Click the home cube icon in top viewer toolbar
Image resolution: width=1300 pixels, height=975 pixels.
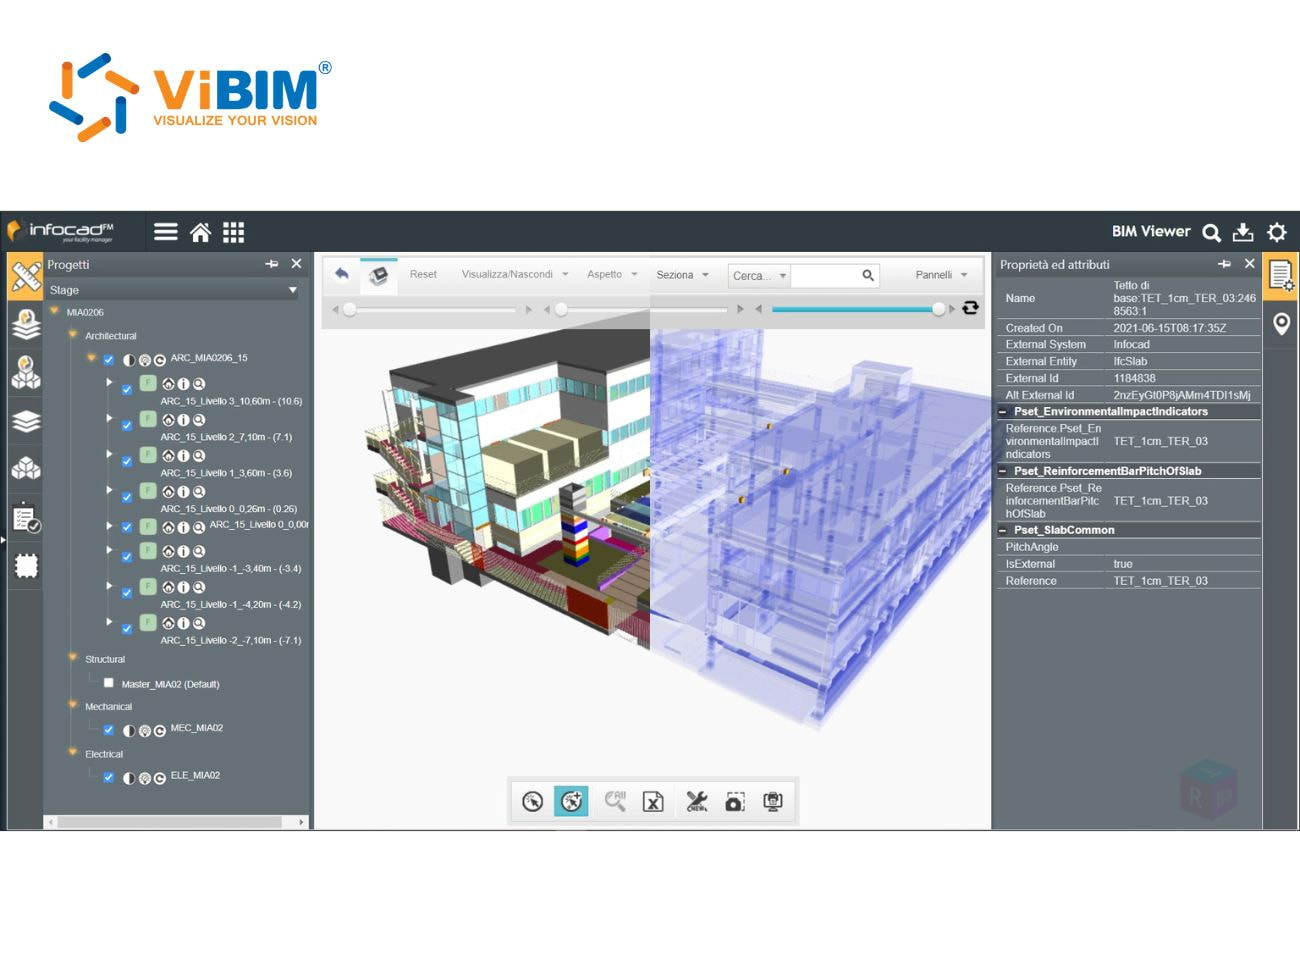[x=380, y=273]
